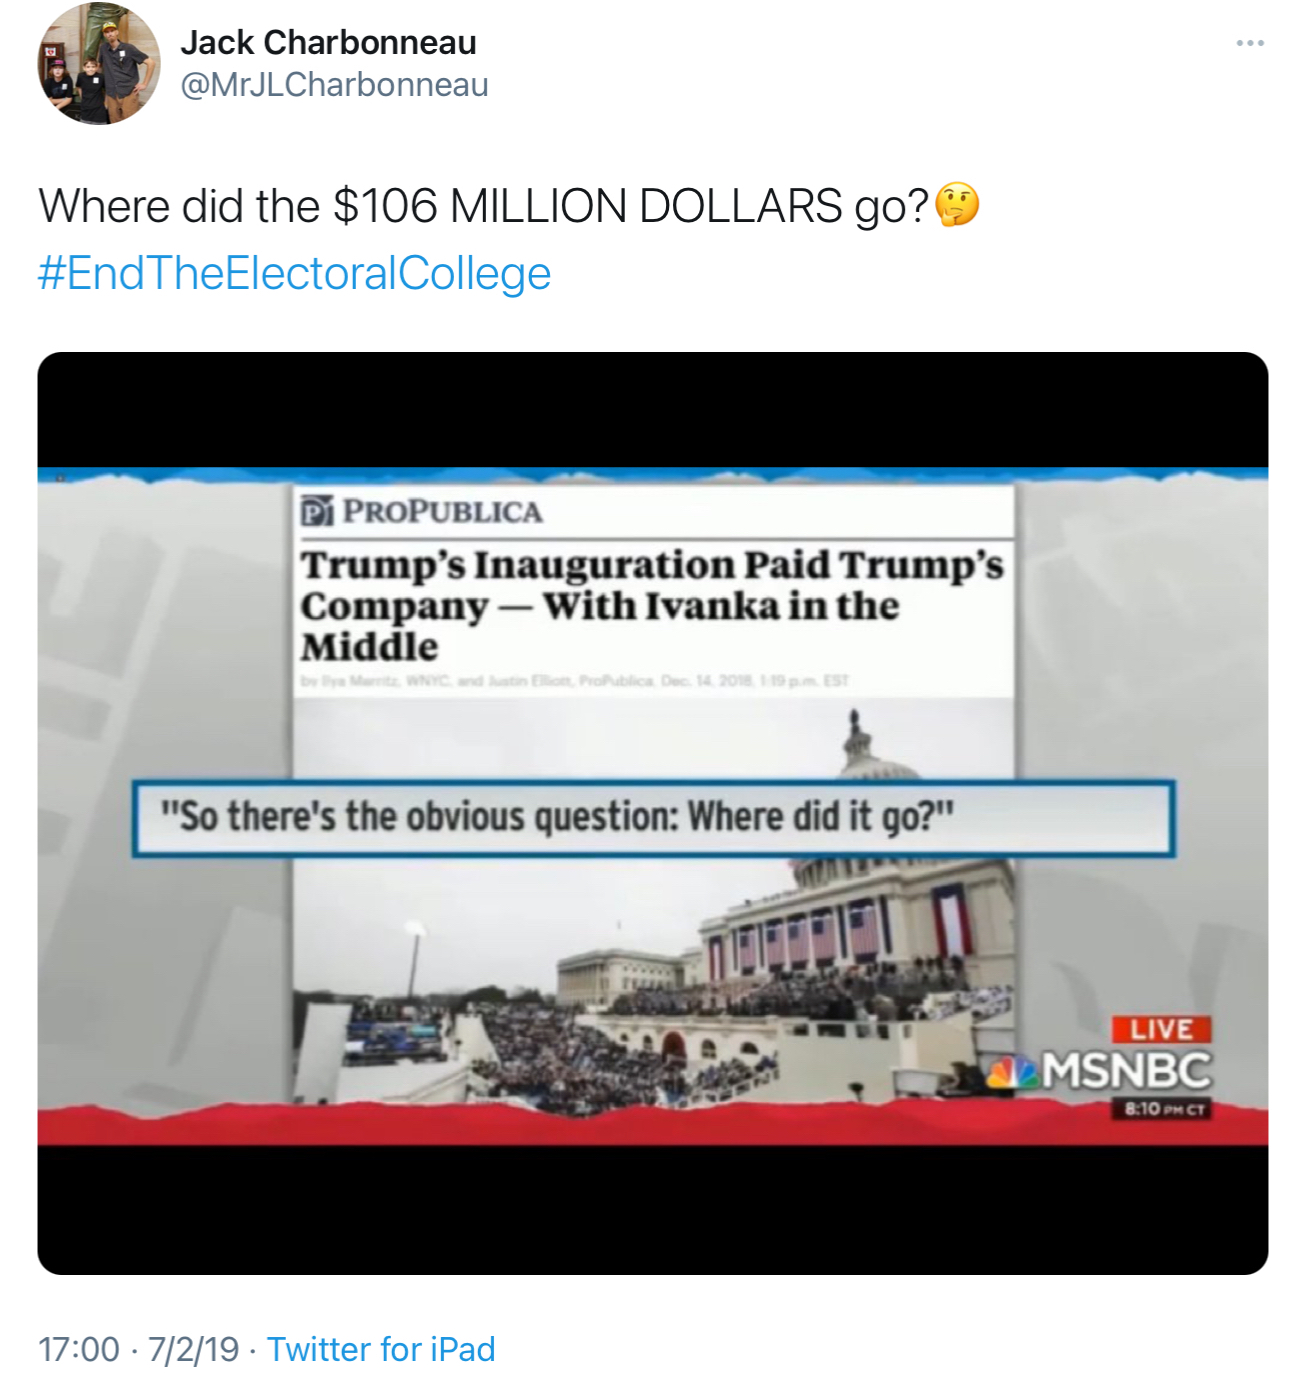
Task: Click the red LIVE badge
Action: click(x=1161, y=1029)
